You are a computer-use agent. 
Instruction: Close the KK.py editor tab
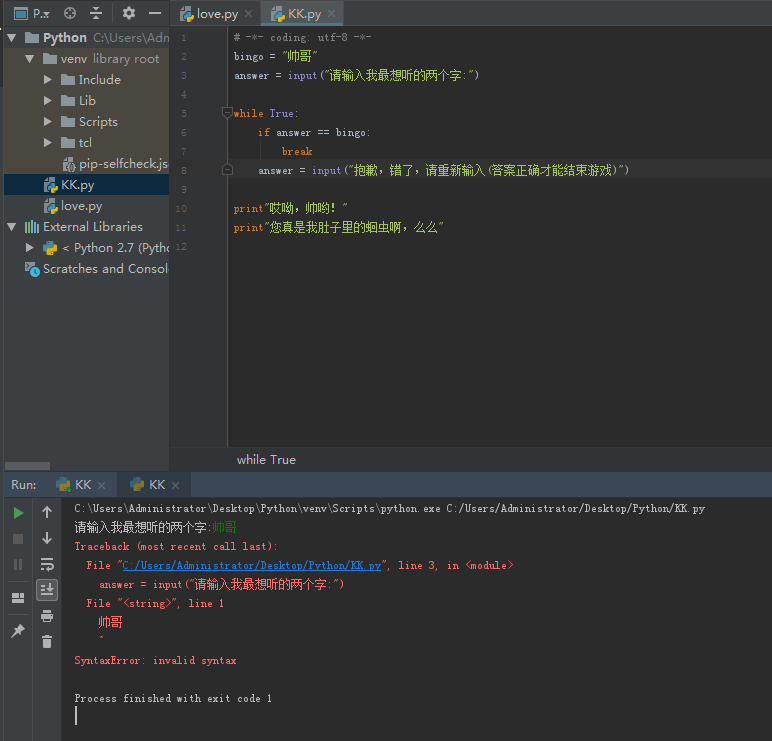331,14
